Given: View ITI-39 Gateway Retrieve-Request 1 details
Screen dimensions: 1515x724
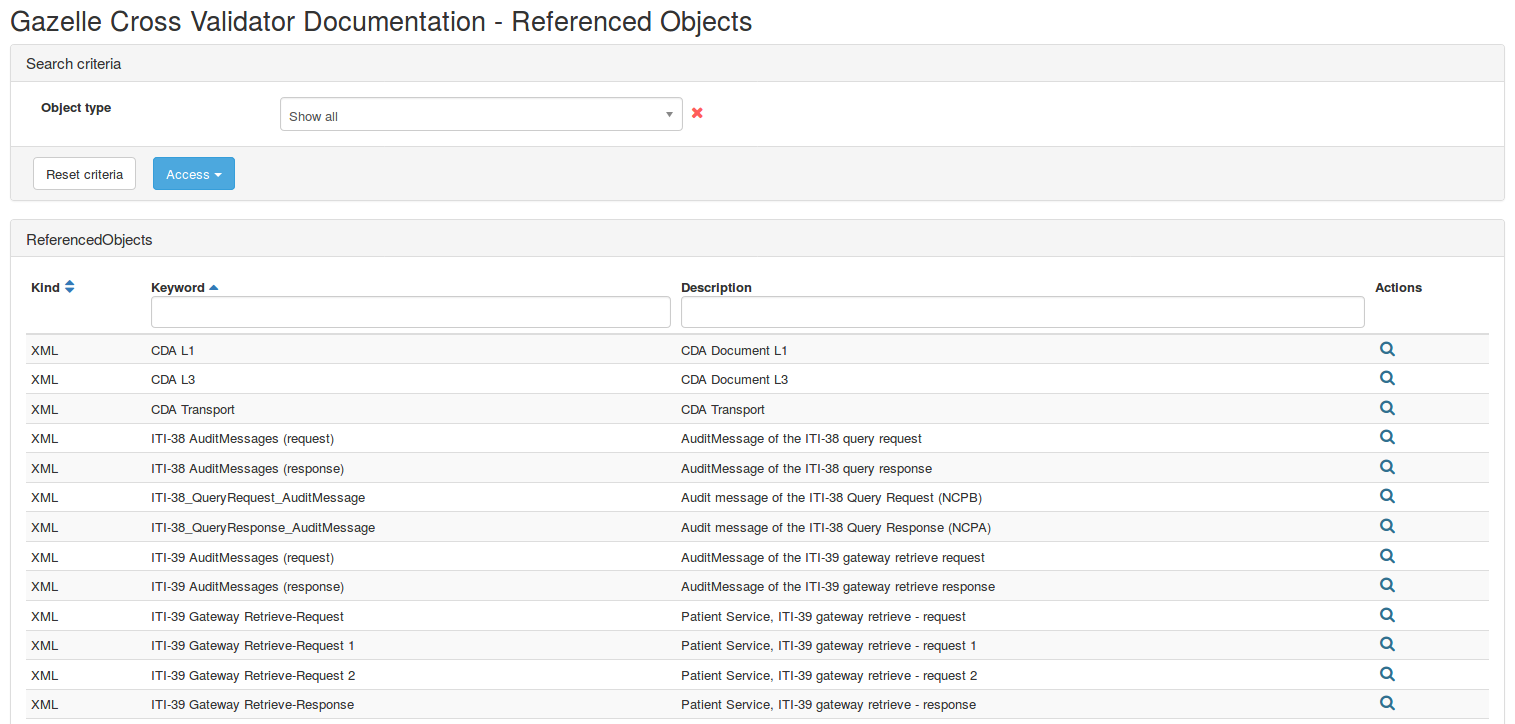Looking at the screenshot, I should pos(1387,644).
